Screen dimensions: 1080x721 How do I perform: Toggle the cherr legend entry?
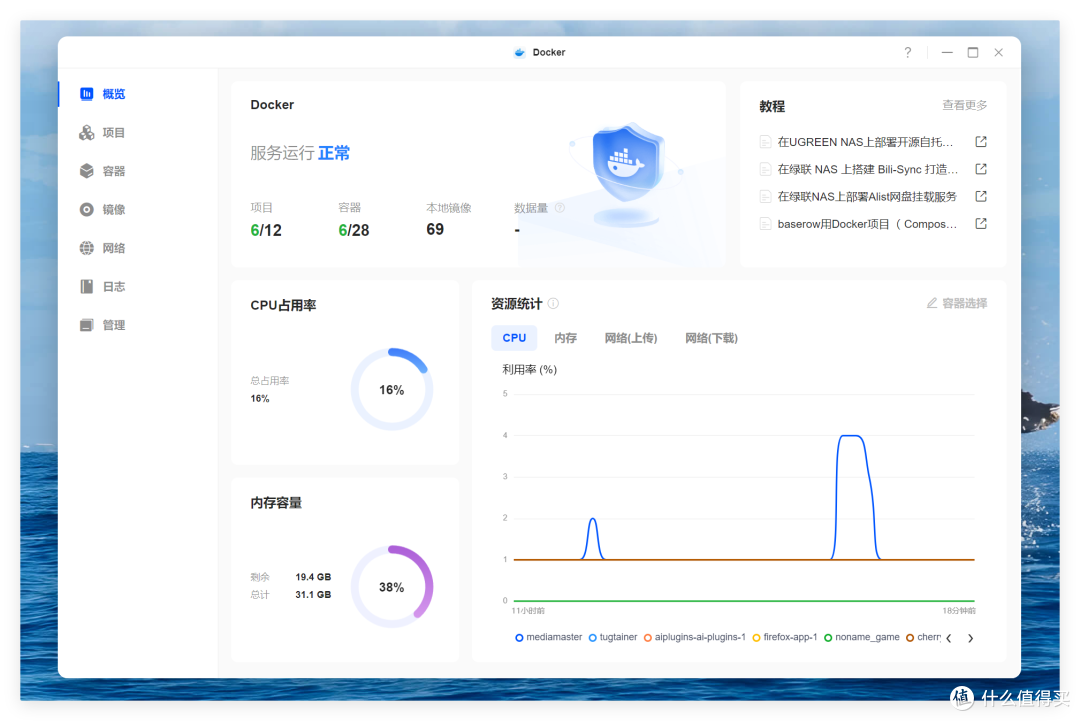(924, 638)
